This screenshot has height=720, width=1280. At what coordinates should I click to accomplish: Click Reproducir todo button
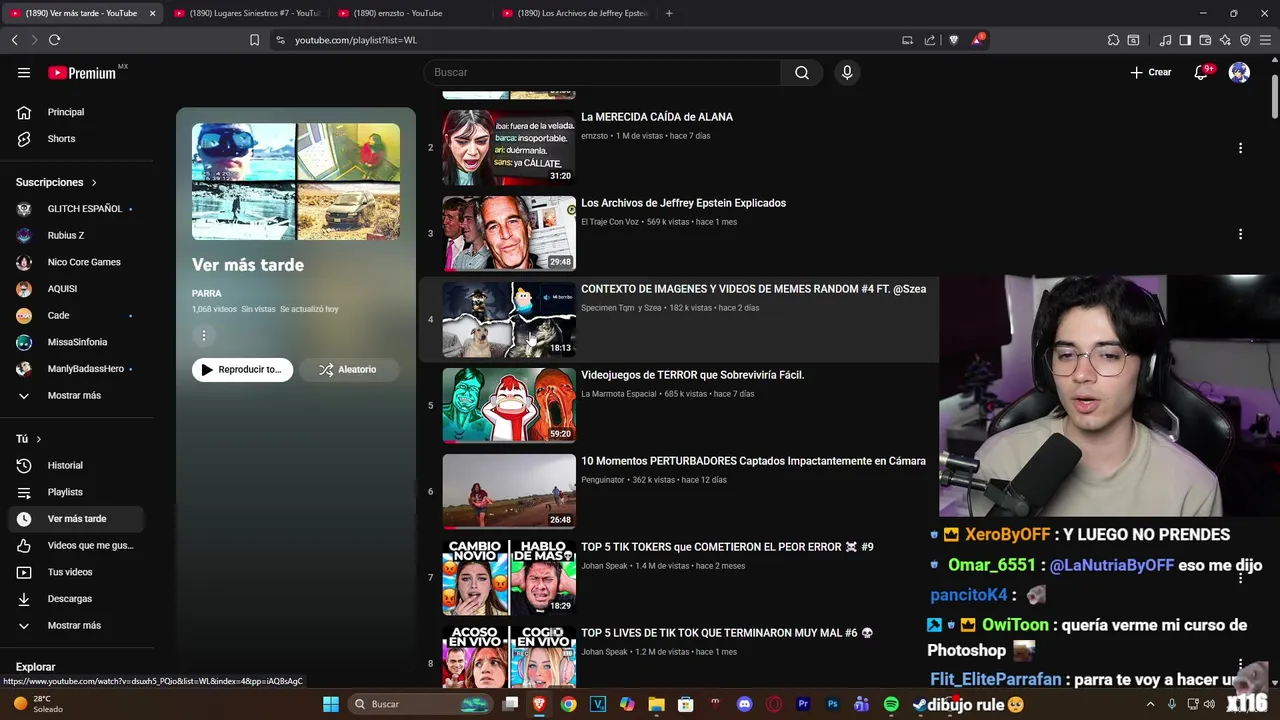[x=243, y=369]
